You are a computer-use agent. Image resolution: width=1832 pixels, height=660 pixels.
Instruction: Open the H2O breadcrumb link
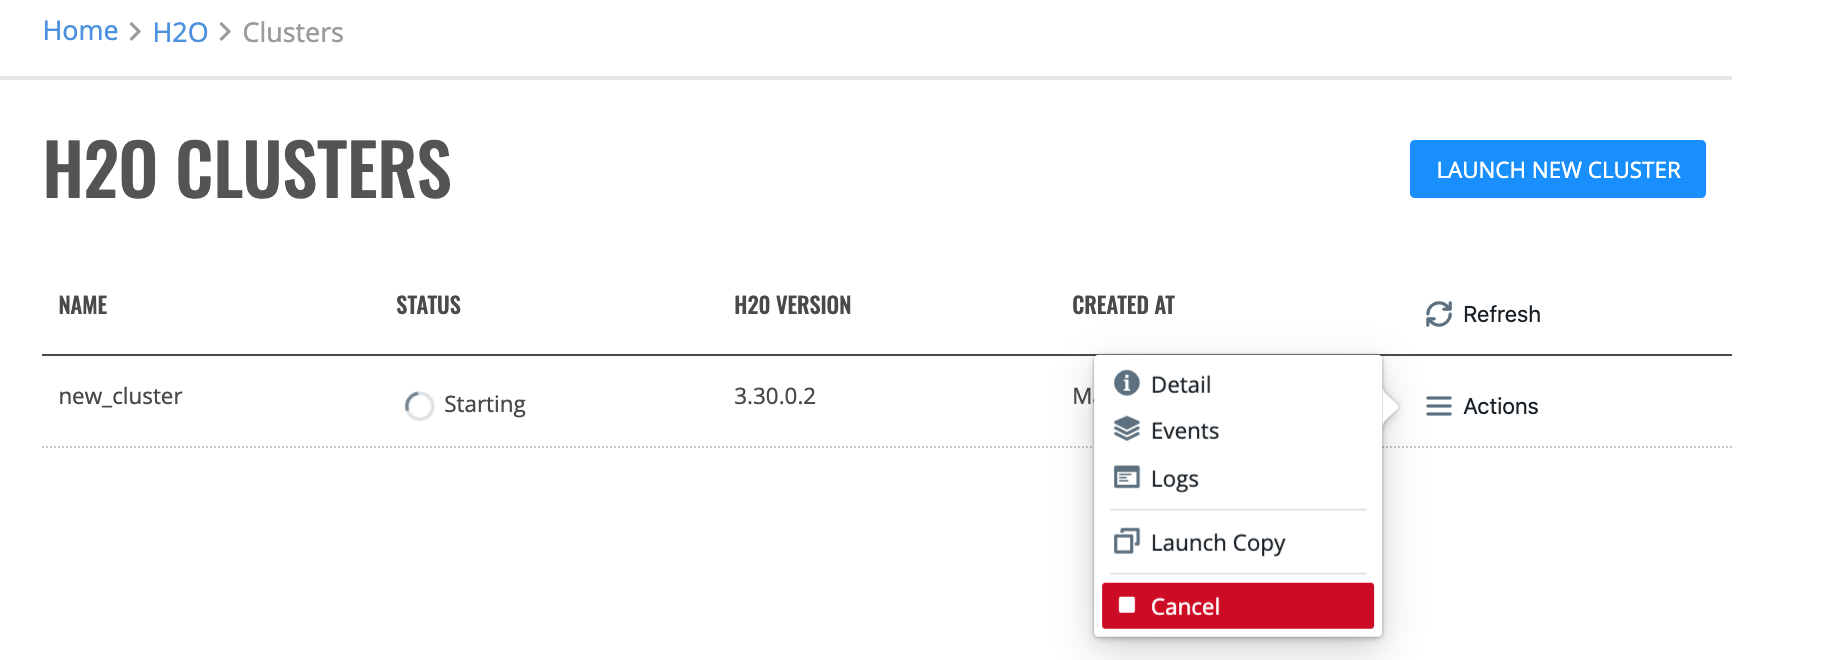tap(180, 33)
